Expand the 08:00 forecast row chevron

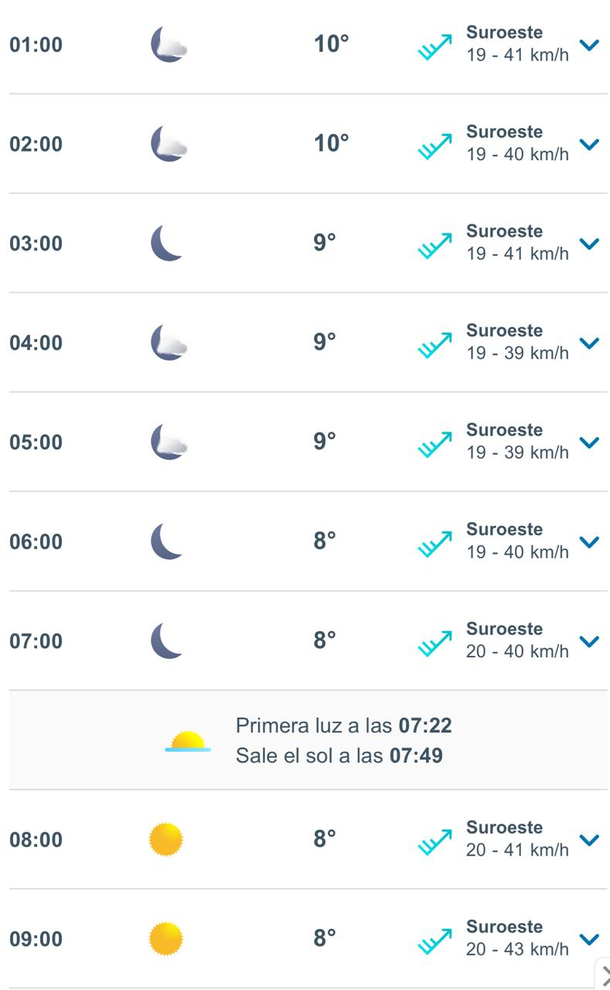[589, 840]
